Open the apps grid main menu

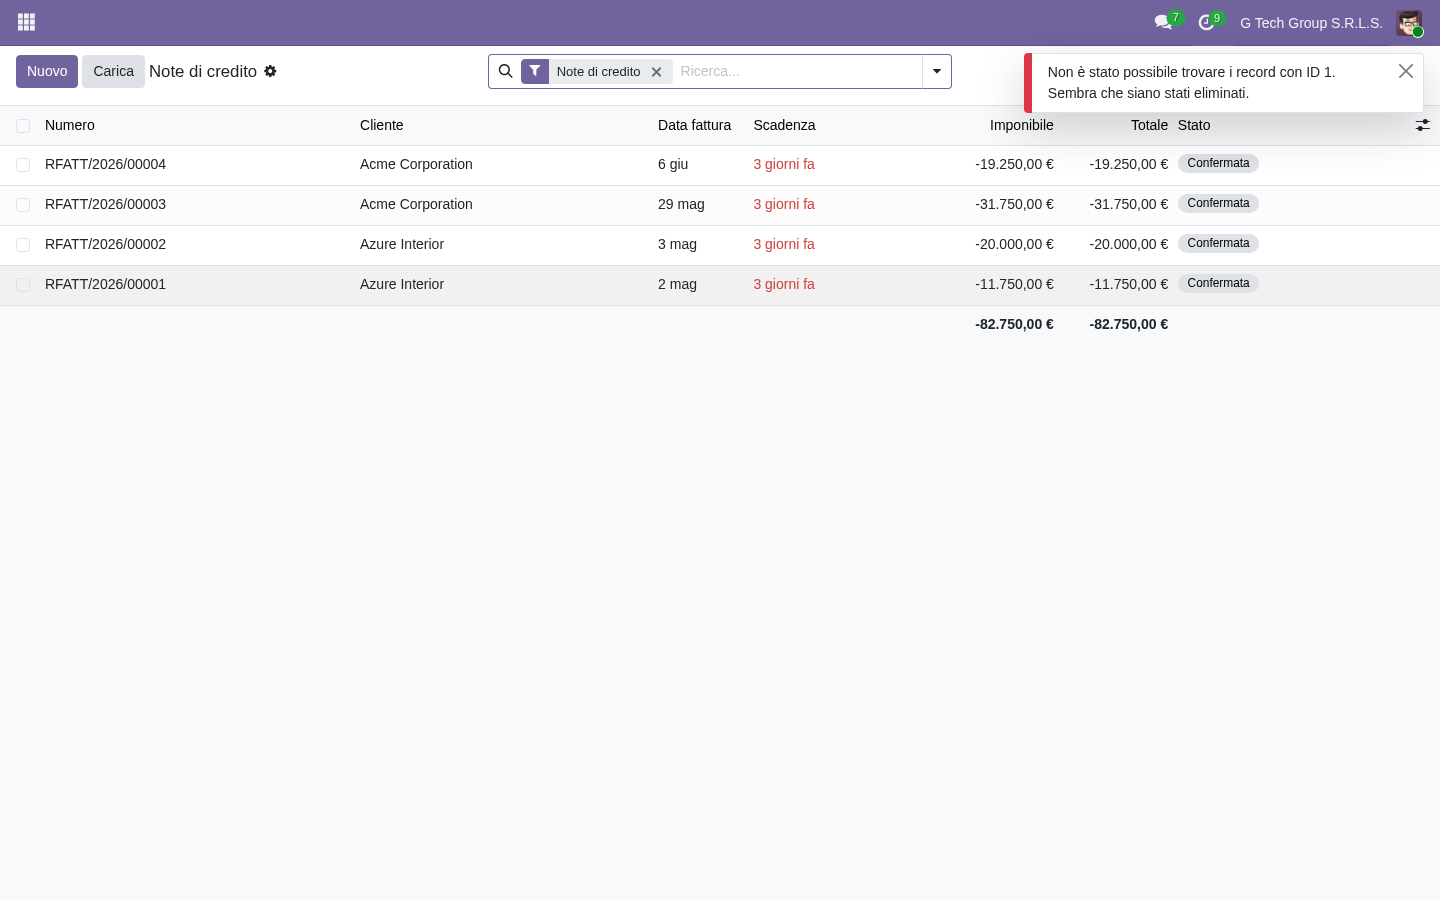[27, 22]
